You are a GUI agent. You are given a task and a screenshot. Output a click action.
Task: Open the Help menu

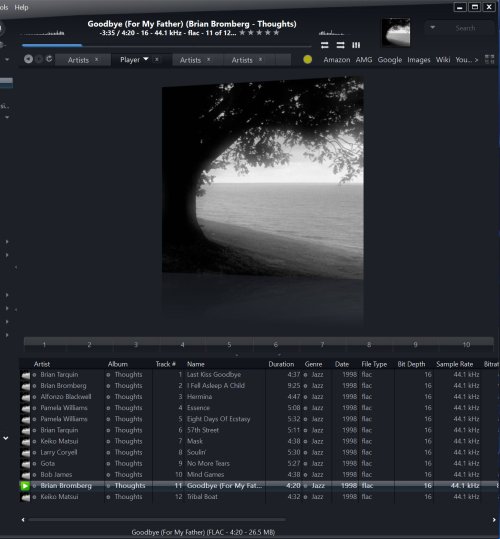[21, 7]
